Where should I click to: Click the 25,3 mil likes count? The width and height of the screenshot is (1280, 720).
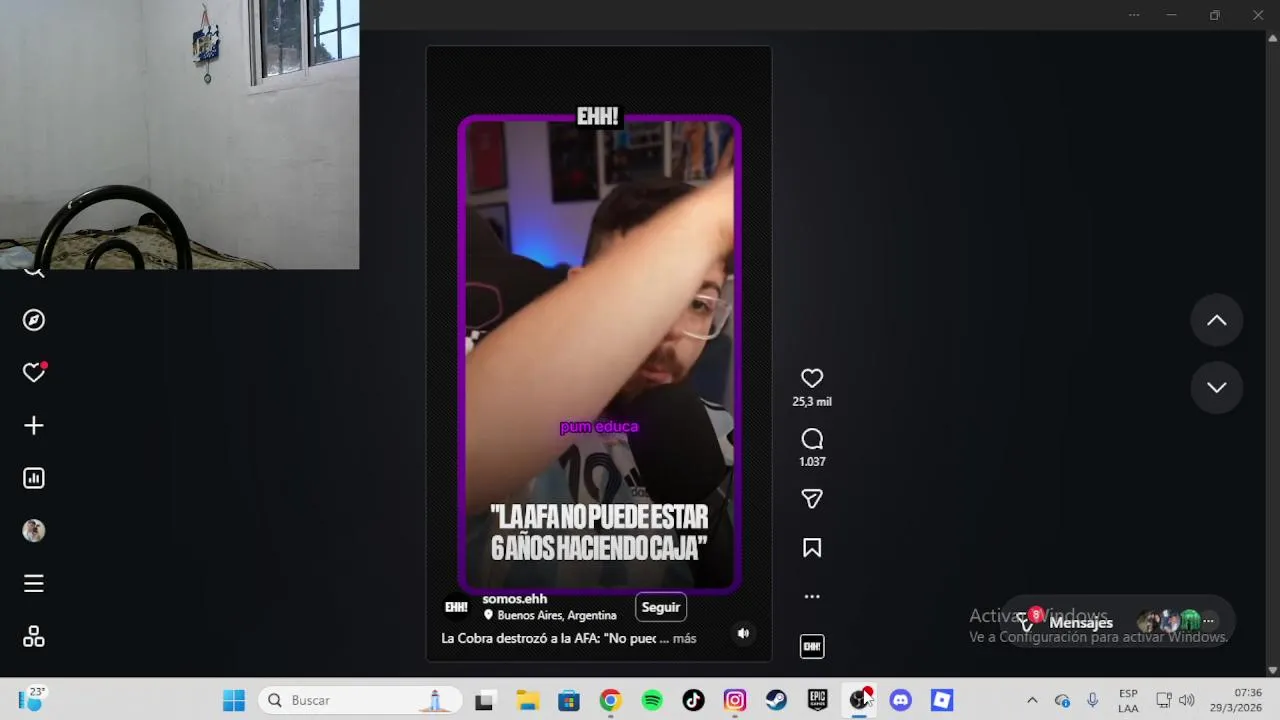[812, 402]
